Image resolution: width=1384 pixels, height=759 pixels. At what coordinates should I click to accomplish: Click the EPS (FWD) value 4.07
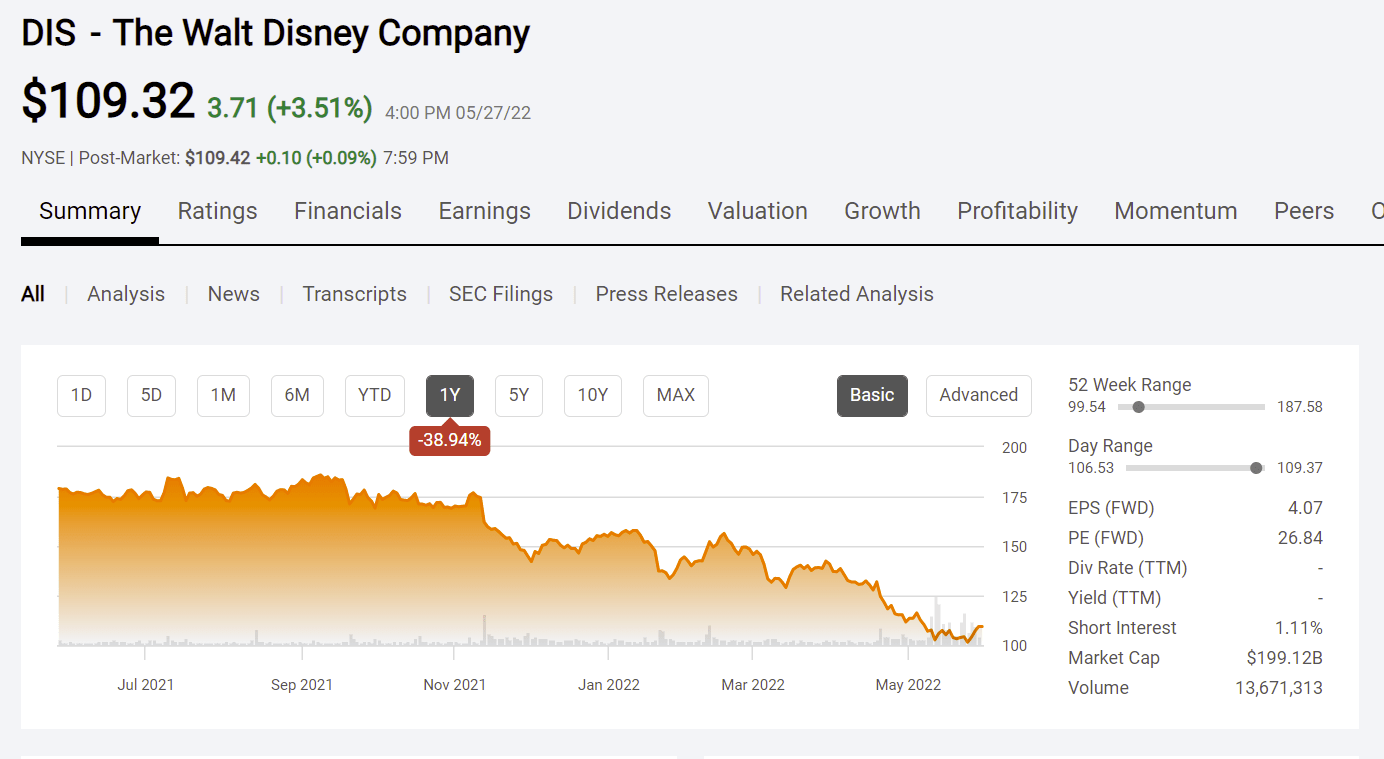click(1305, 508)
